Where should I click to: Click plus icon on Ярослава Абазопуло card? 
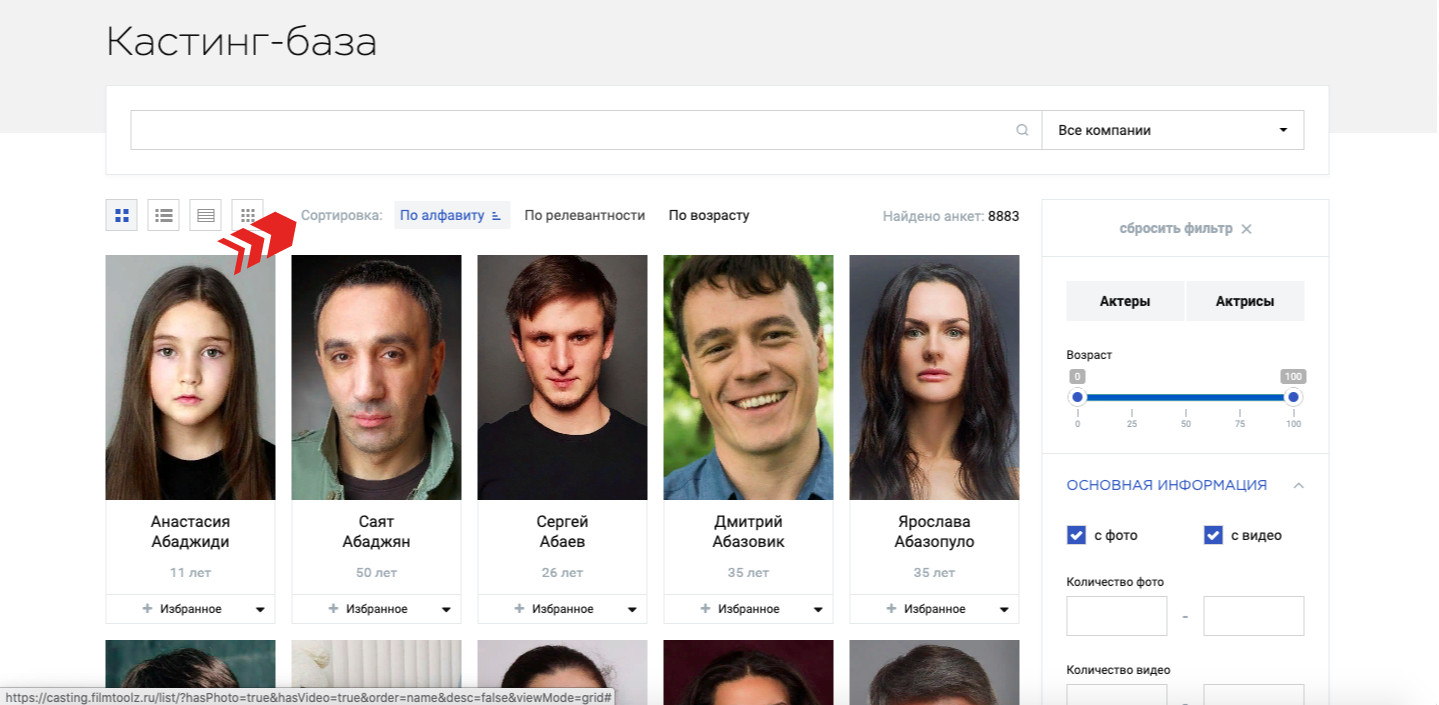(891, 609)
